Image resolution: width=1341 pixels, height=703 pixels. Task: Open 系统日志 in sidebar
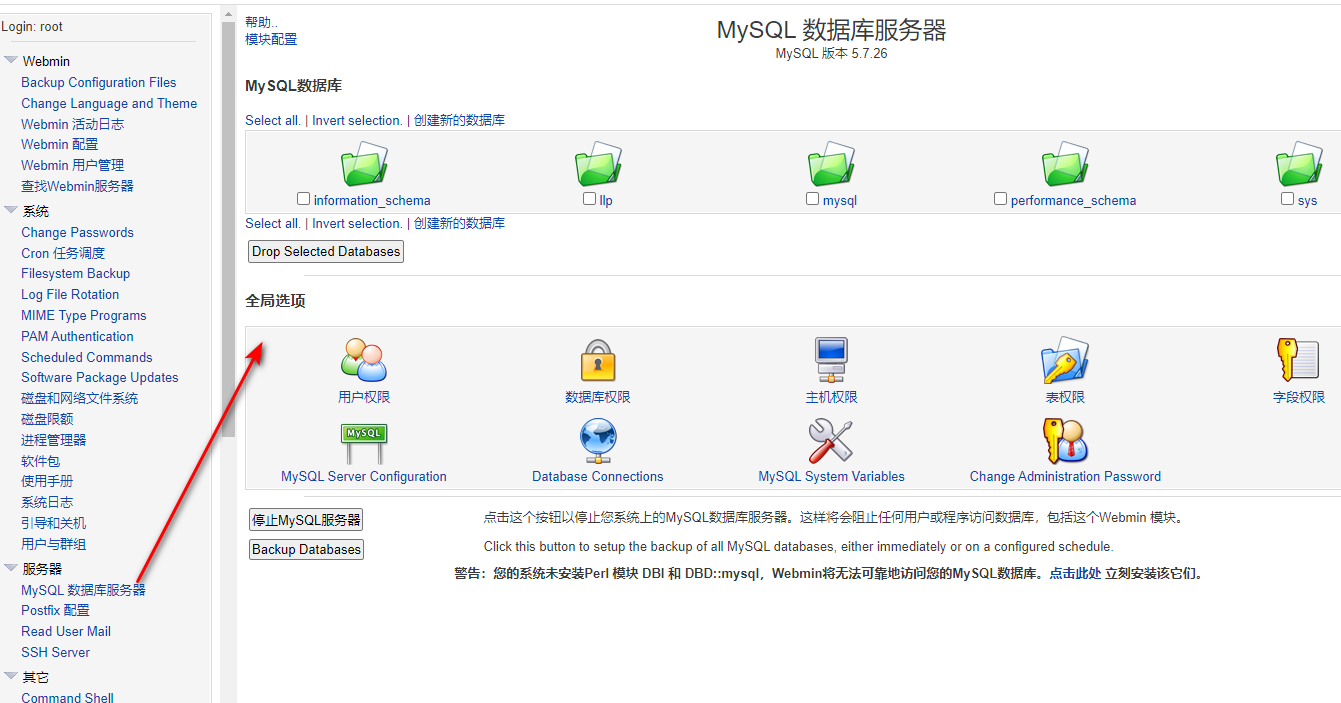[47, 502]
